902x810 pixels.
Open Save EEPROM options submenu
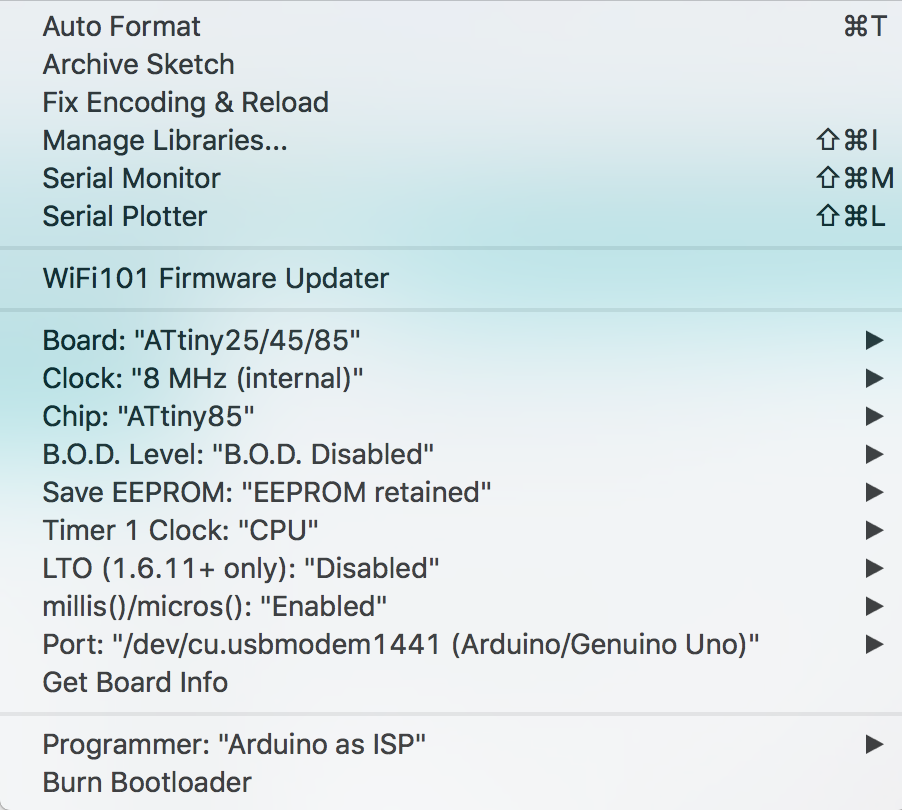(x=267, y=493)
